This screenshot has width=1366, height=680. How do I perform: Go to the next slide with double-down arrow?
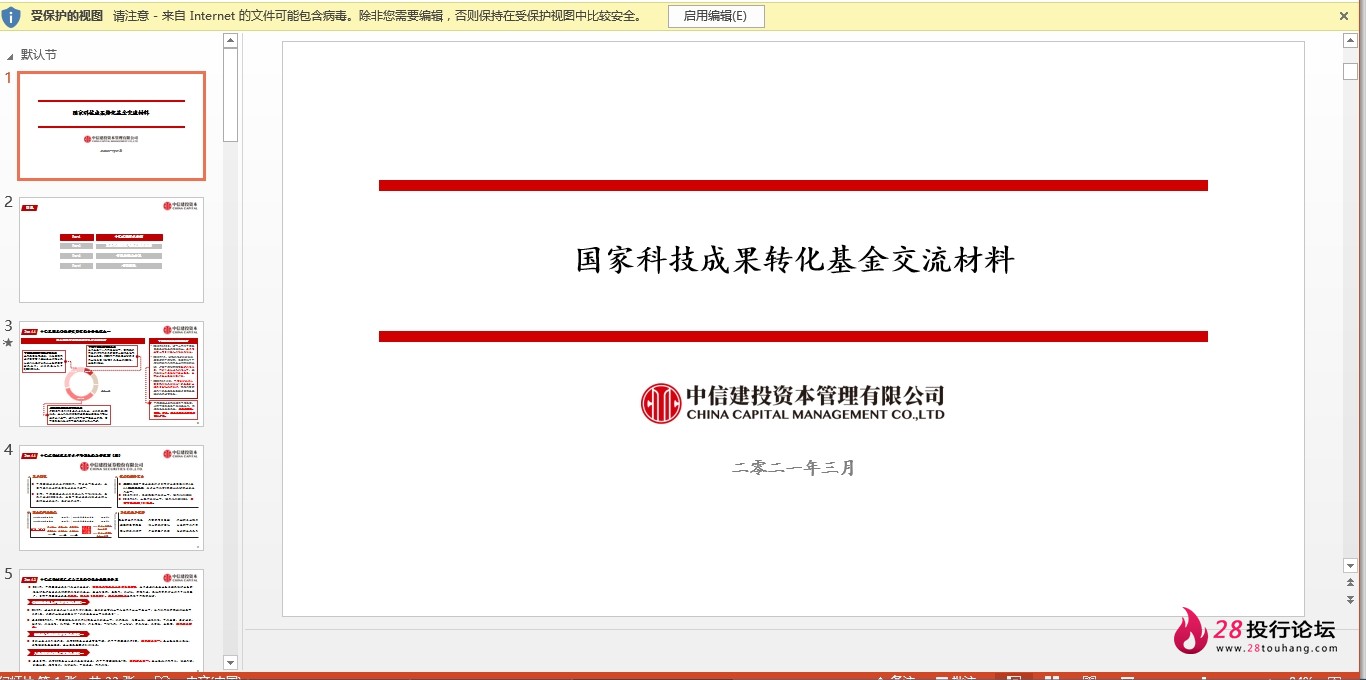[1350, 599]
